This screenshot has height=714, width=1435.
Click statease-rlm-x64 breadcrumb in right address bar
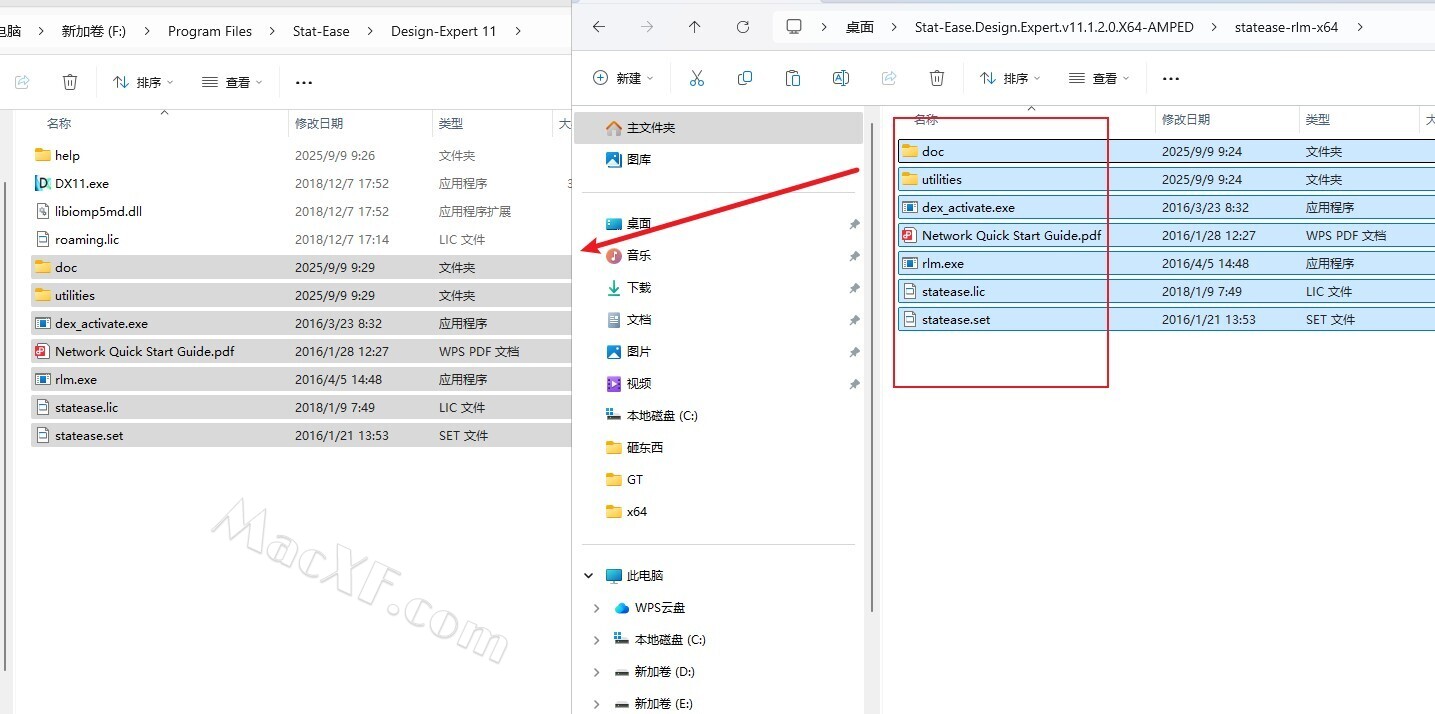(x=1286, y=27)
